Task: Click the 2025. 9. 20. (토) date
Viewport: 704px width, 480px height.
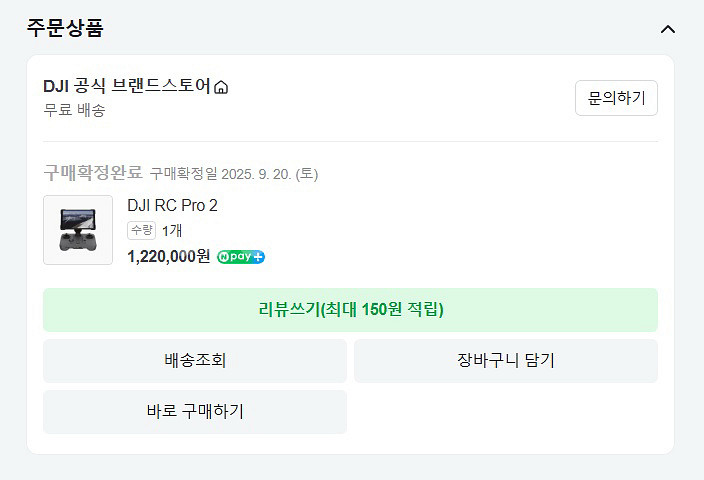Action: [270, 174]
